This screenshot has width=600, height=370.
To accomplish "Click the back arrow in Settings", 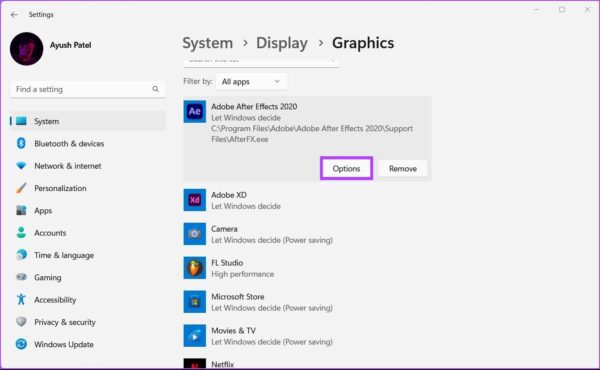I will (14, 15).
